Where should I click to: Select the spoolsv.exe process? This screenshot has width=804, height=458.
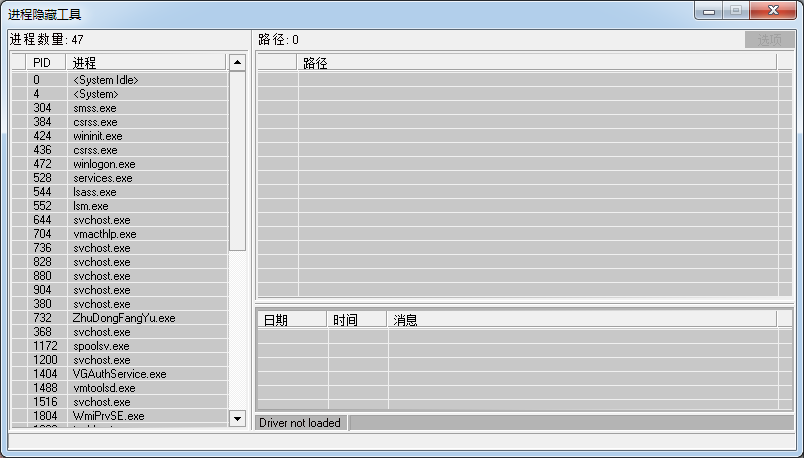[x=101, y=346]
